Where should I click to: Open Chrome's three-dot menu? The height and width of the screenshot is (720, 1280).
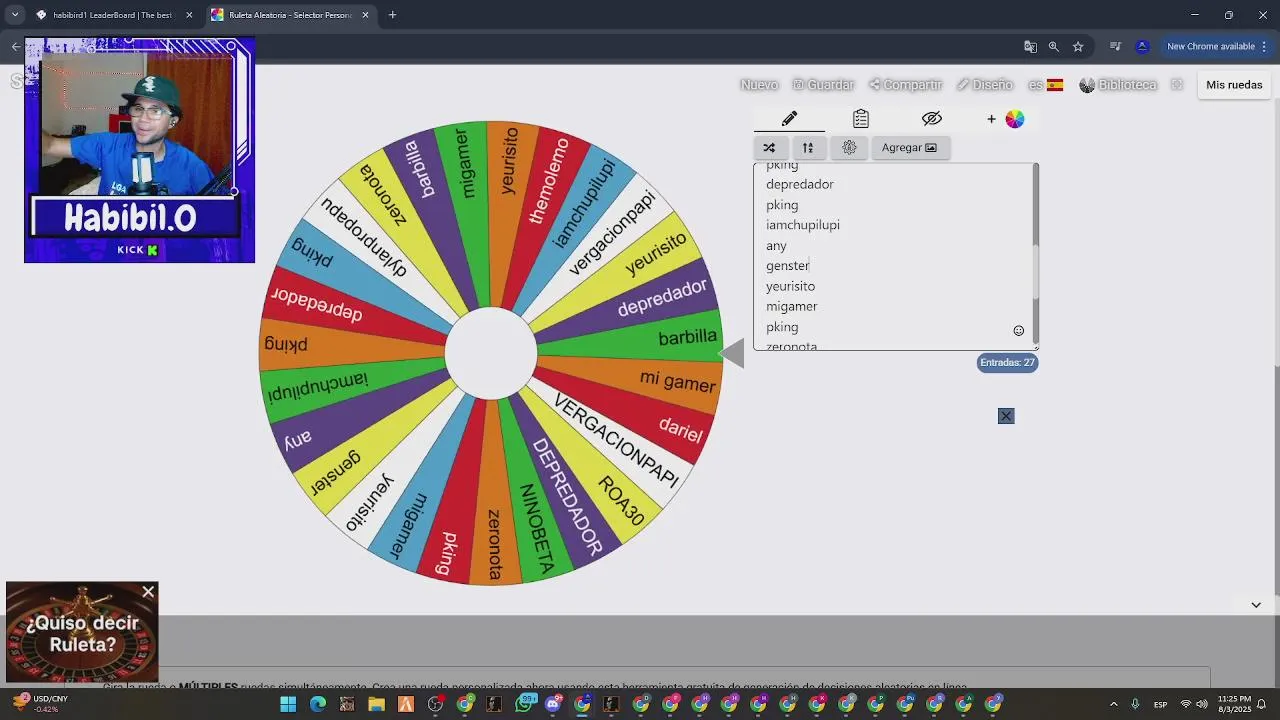1265,46
